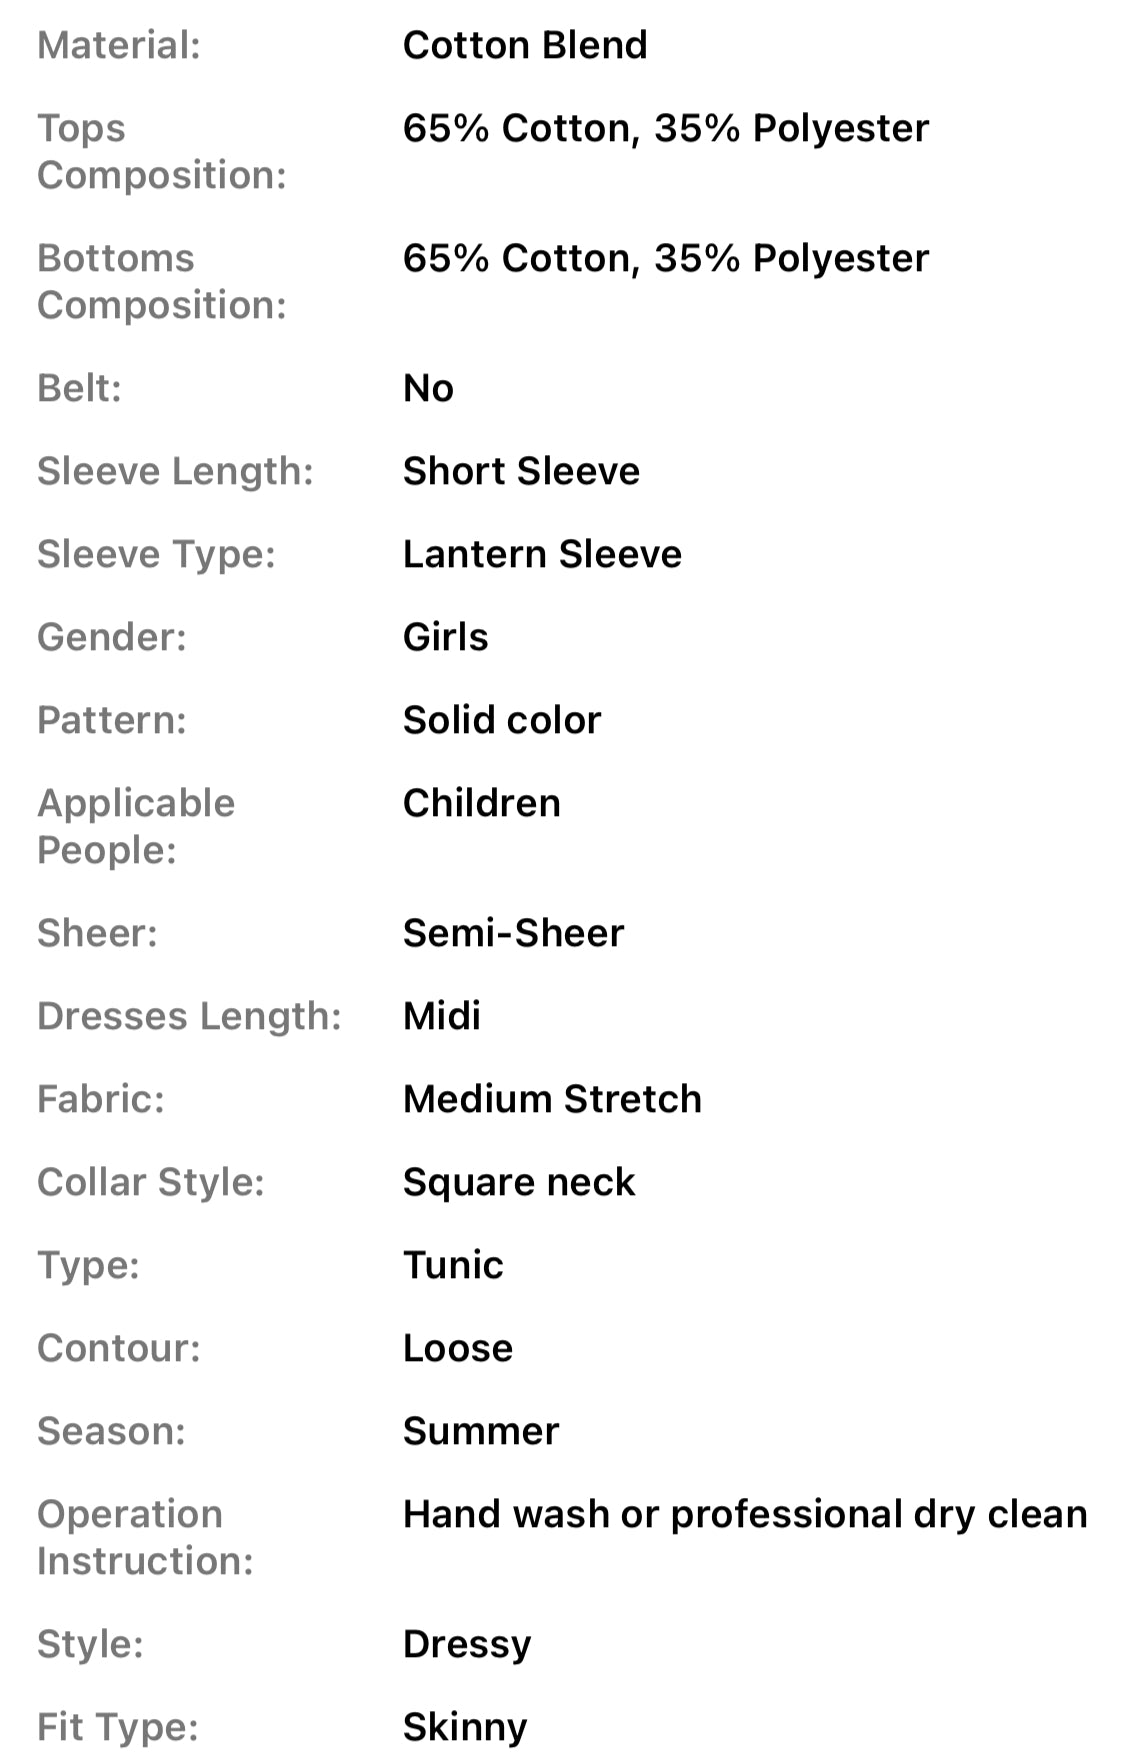Screen dimensions: 1125x1760
Task: Click the Skinny fit type value
Action: 465,1727
